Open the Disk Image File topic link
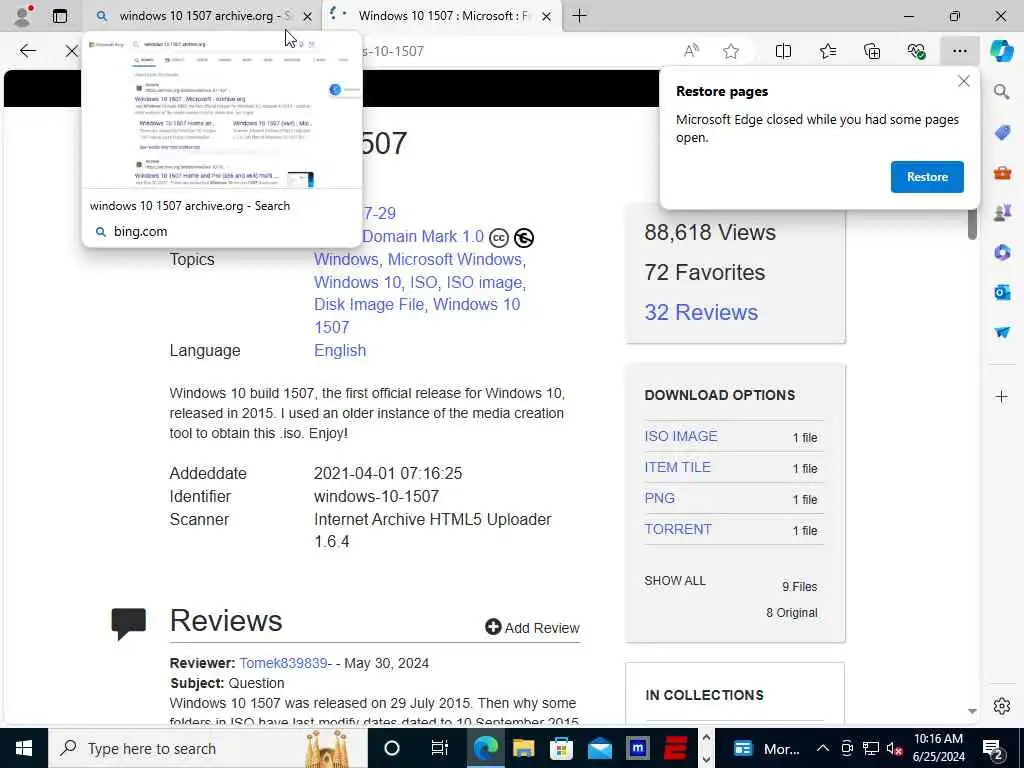The image size is (1024, 768). (x=369, y=304)
